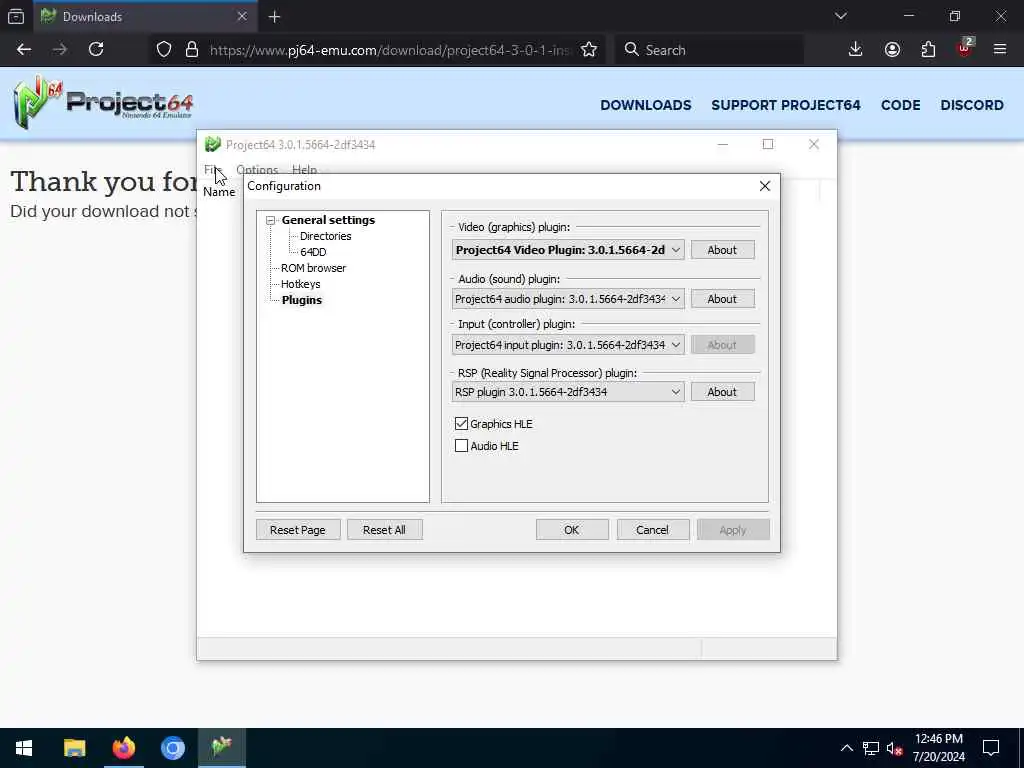Open Audio sound plugin dropdown
Image resolution: width=1024 pixels, height=768 pixels.
click(568, 299)
